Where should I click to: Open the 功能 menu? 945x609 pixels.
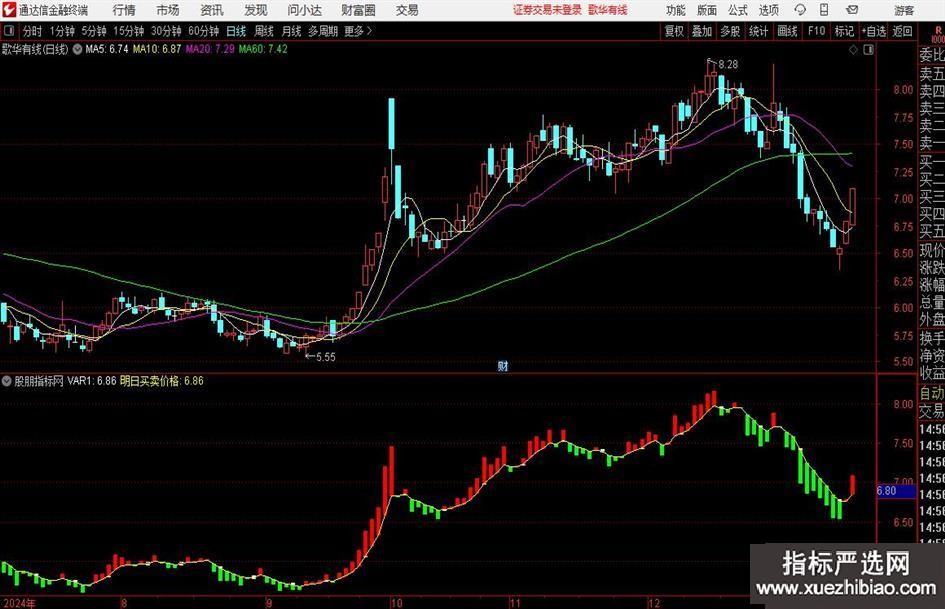click(676, 10)
